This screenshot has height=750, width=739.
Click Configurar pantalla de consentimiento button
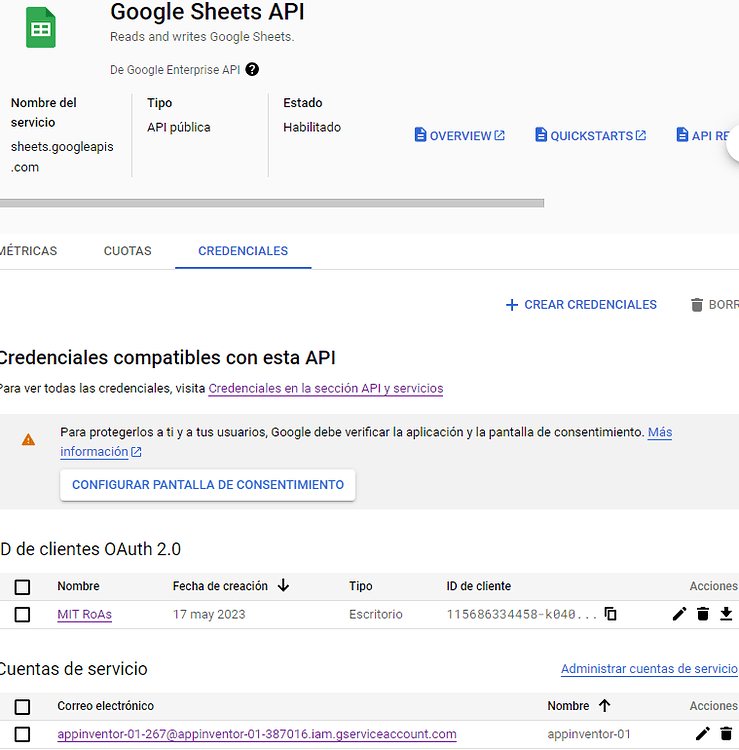(x=208, y=485)
